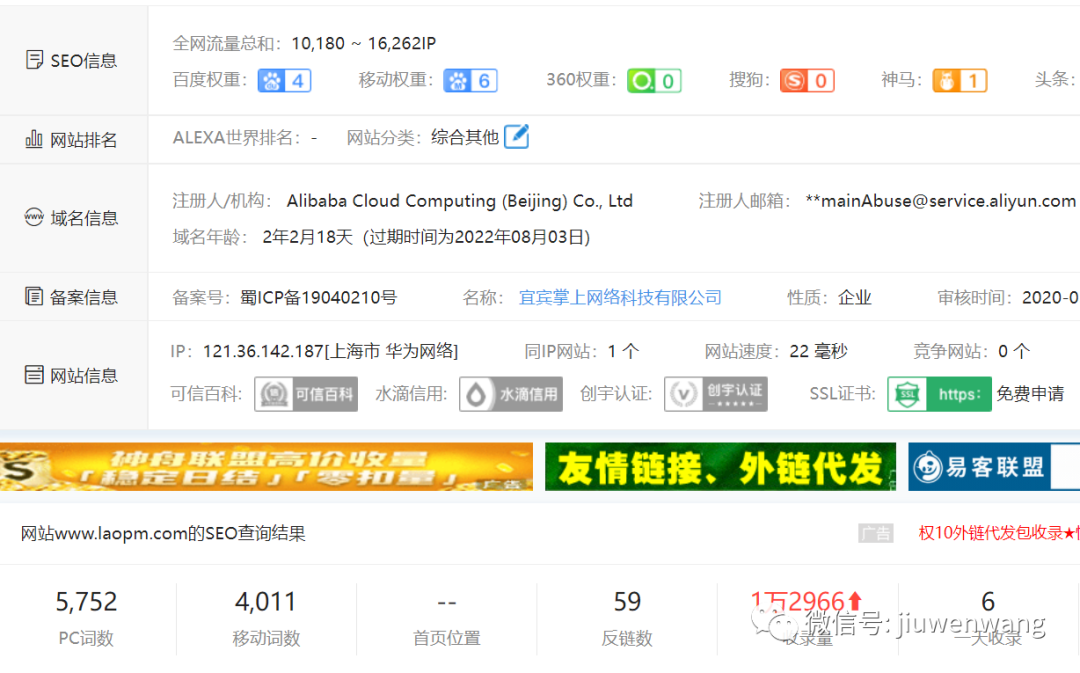This screenshot has height=673, width=1080.
Task: Select the 网站信息 label
Action: [x=84, y=375]
